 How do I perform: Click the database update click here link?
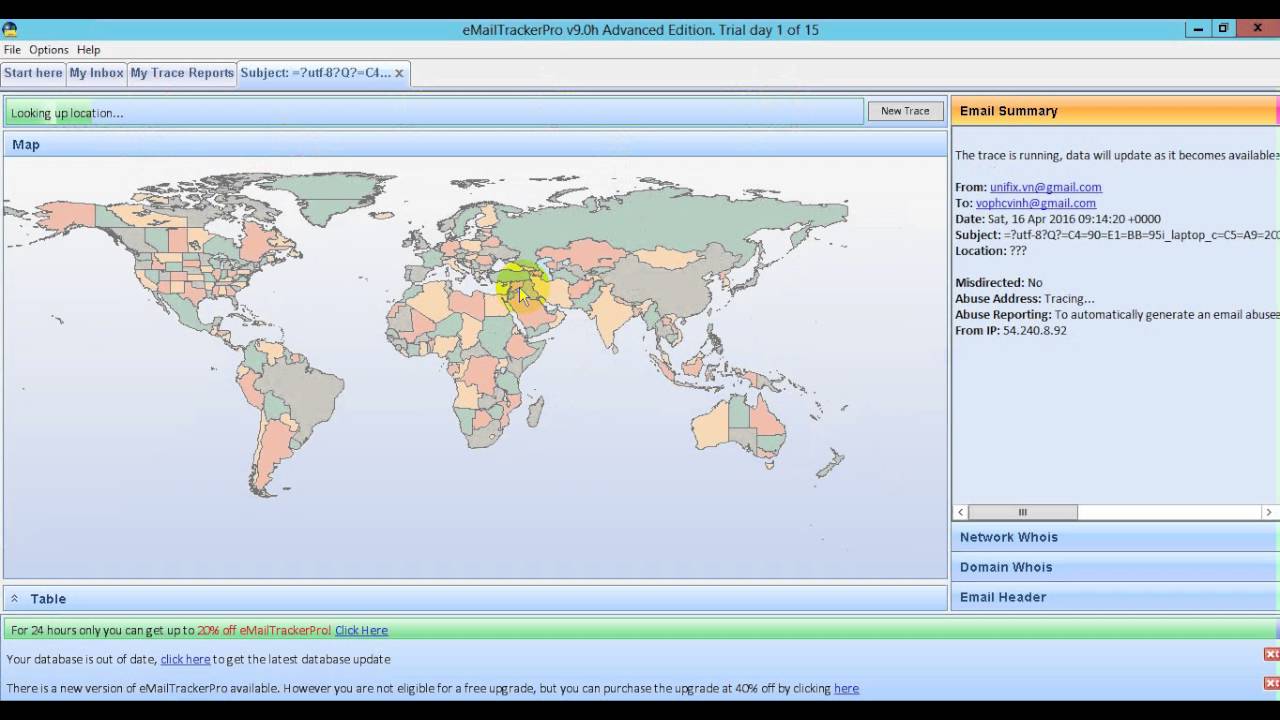pyautogui.click(x=185, y=659)
